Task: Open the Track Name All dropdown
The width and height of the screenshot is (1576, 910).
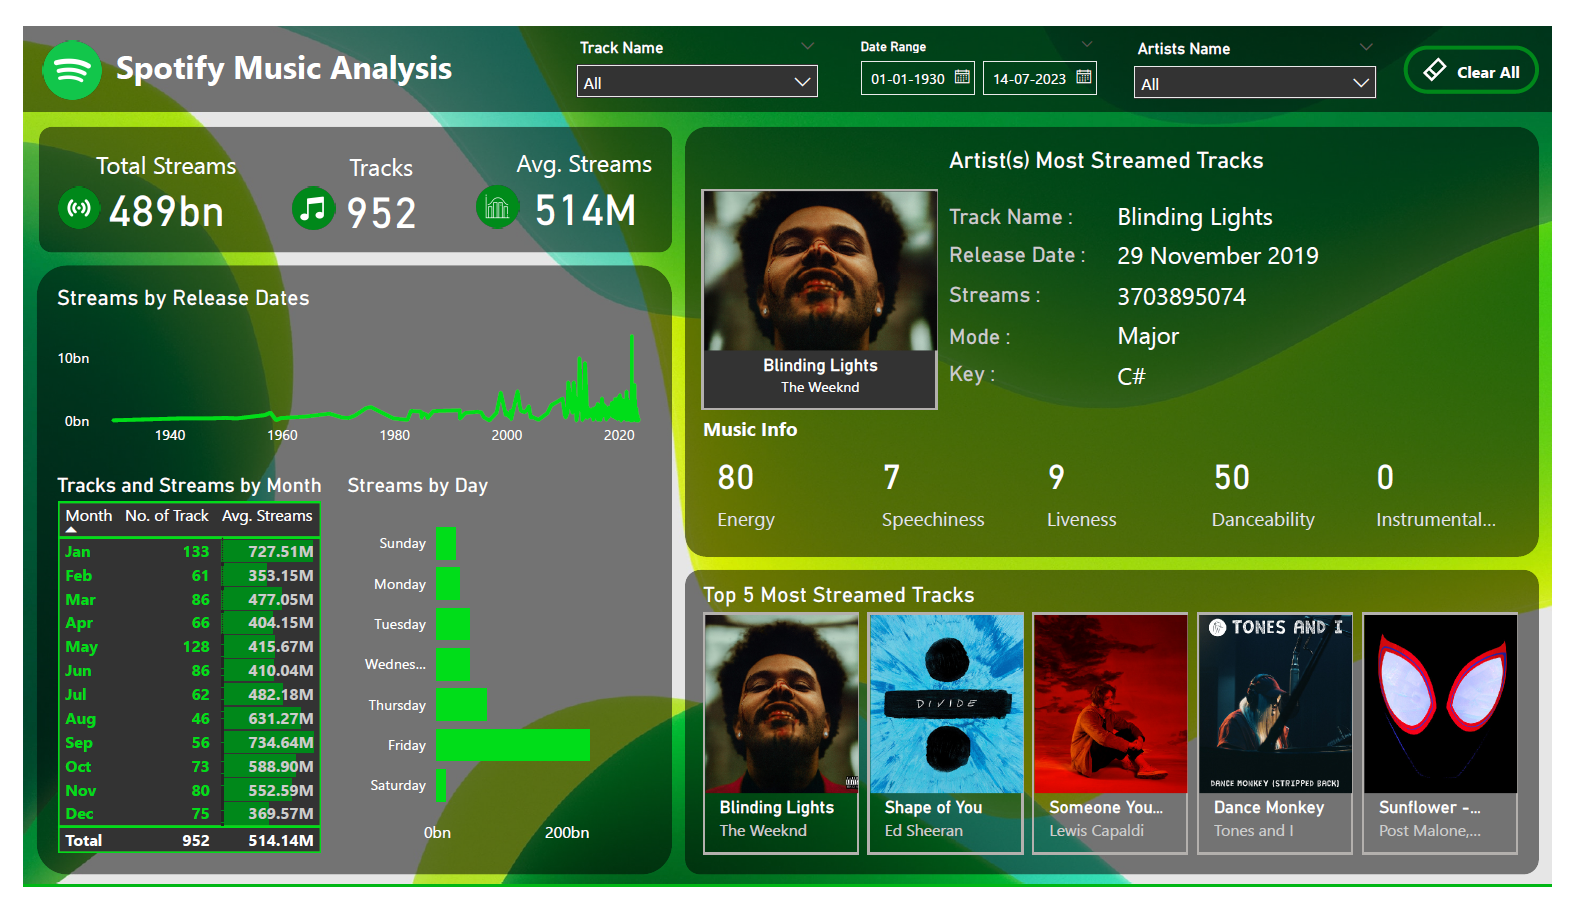Action: point(697,82)
